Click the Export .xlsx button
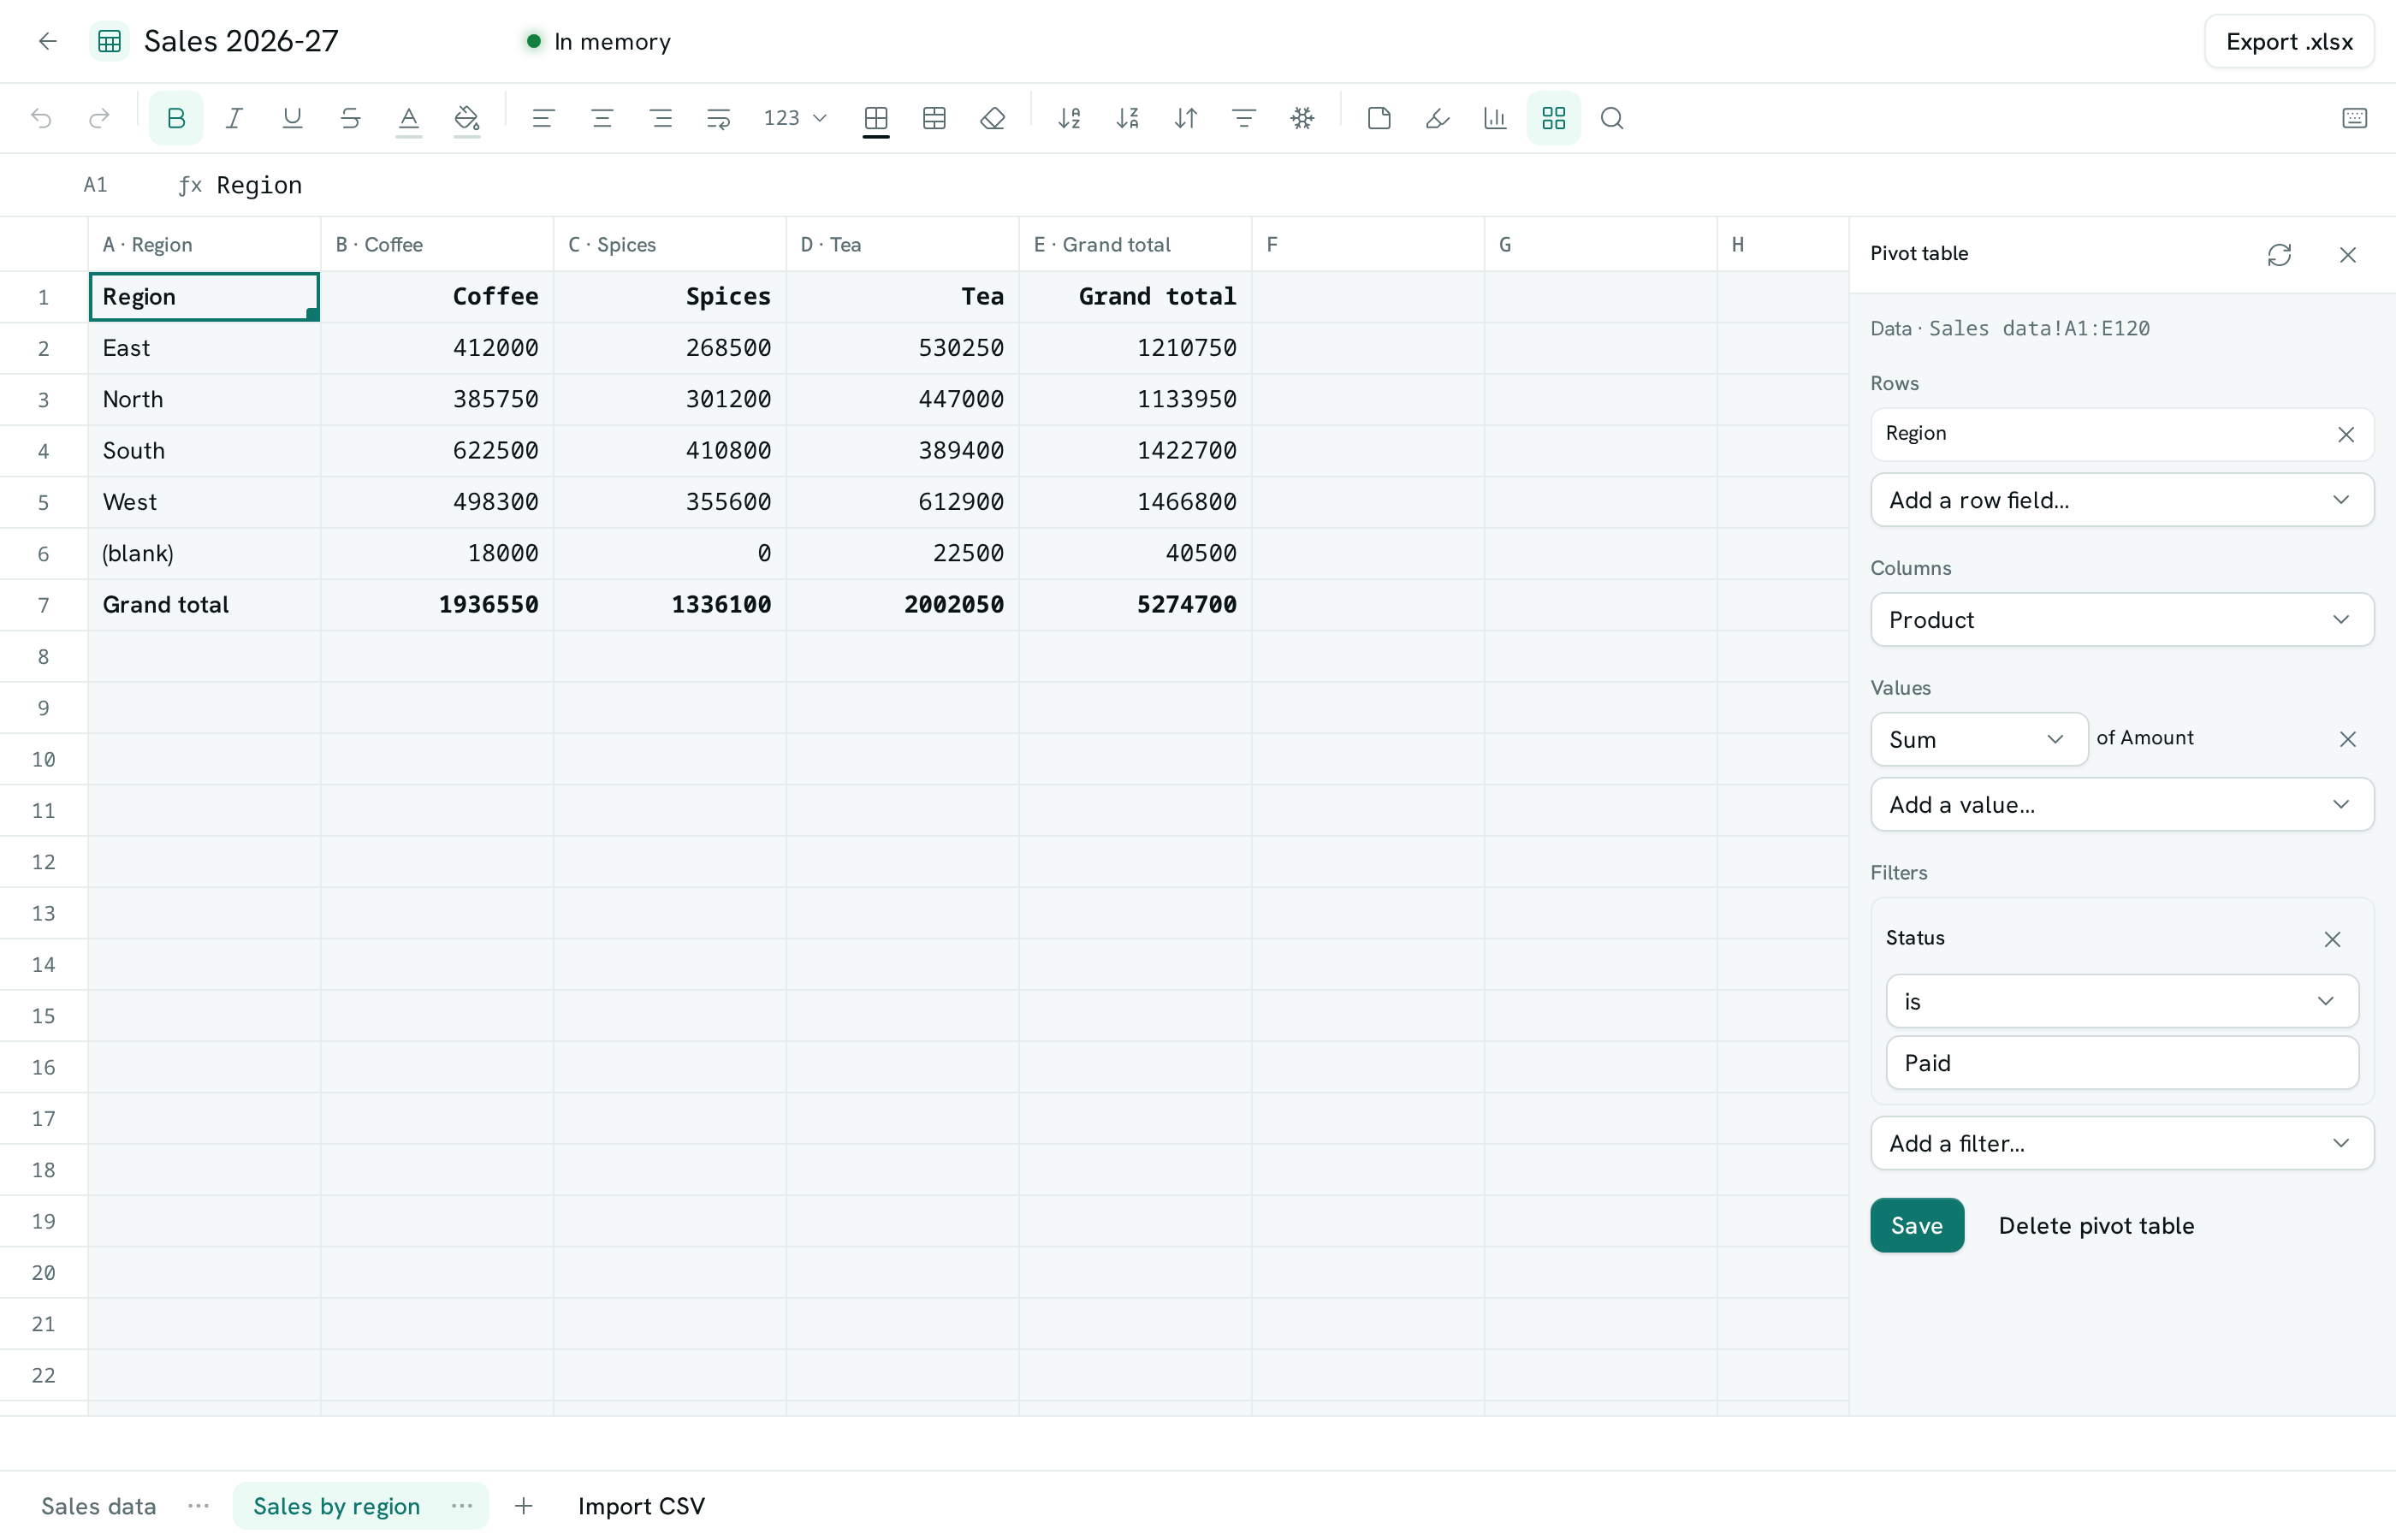Screen dimensions: 2396x1540 click(2289, 41)
